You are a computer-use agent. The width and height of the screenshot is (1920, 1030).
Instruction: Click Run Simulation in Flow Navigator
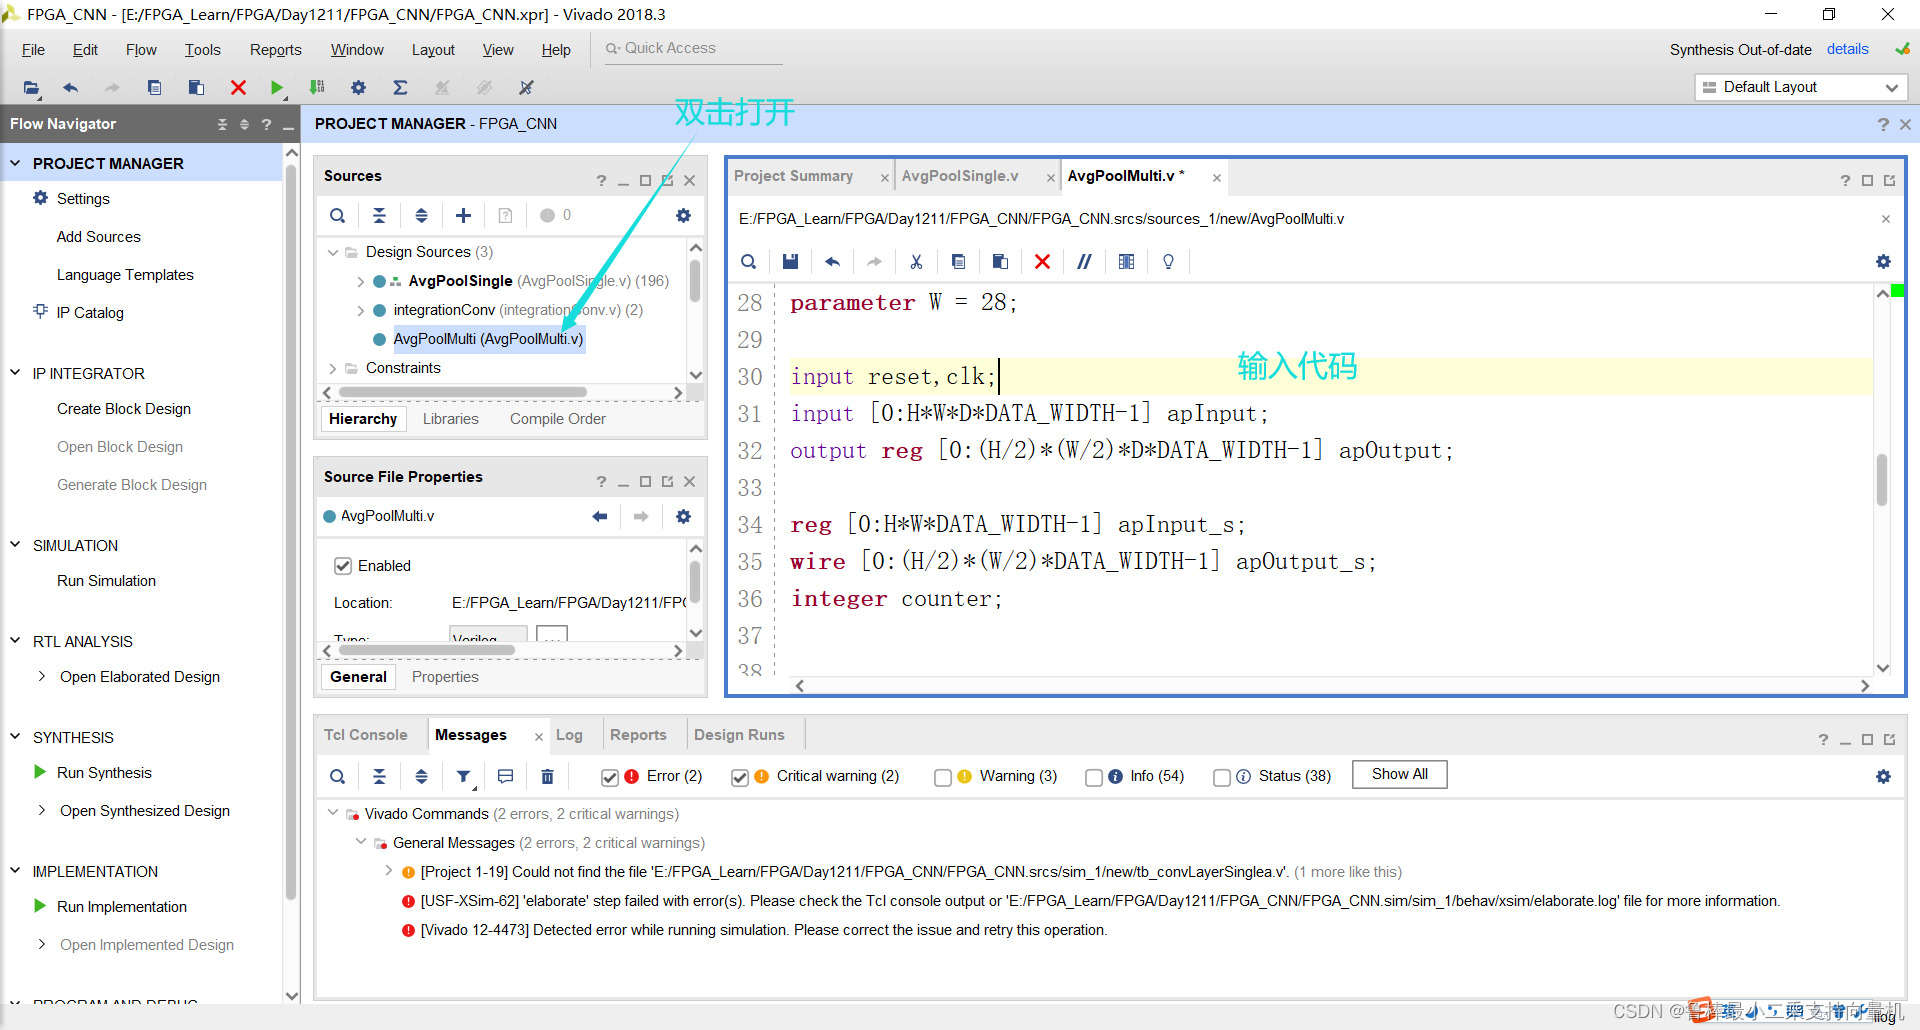click(106, 581)
